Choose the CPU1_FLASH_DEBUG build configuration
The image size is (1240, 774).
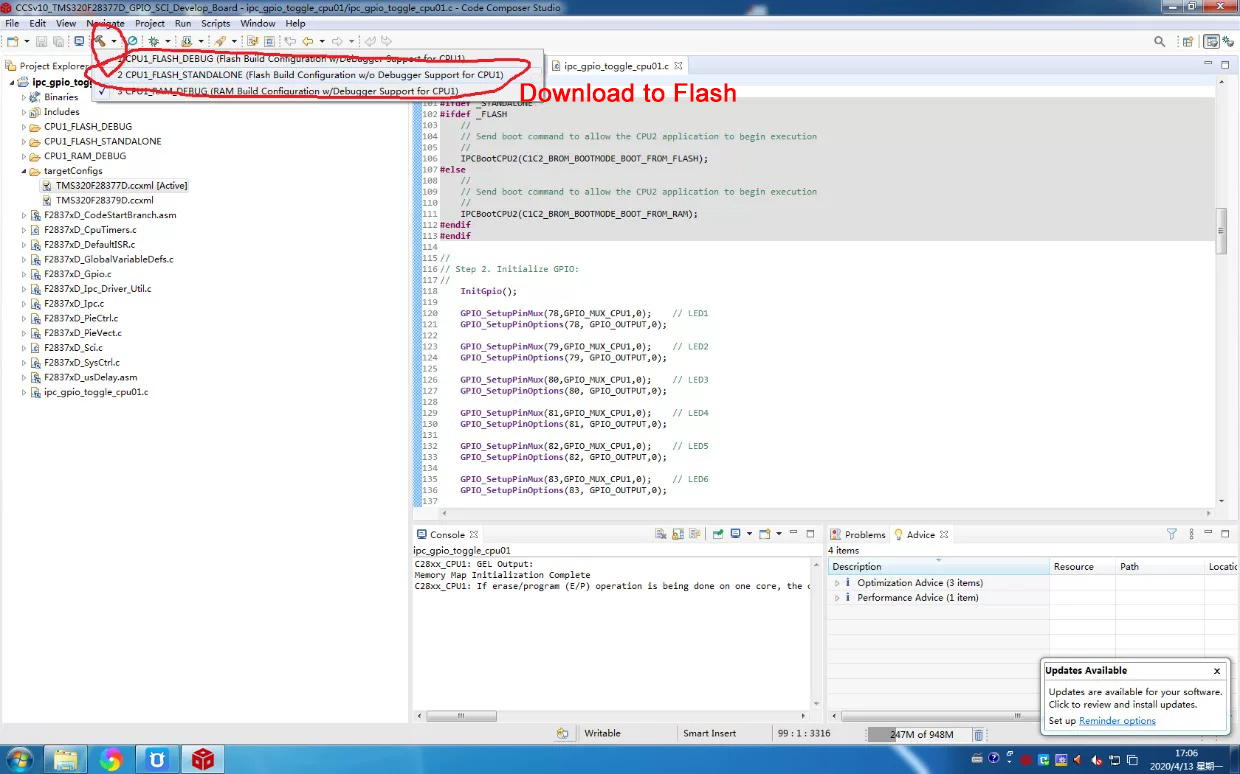(x=292, y=59)
